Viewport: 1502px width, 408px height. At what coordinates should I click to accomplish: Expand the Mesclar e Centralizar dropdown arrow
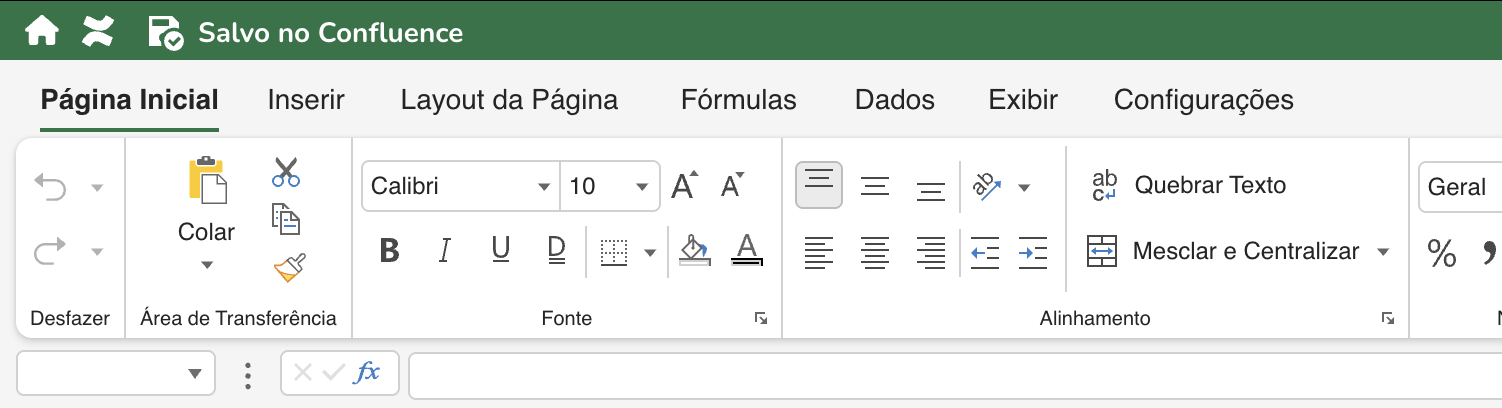(x=1384, y=252)
